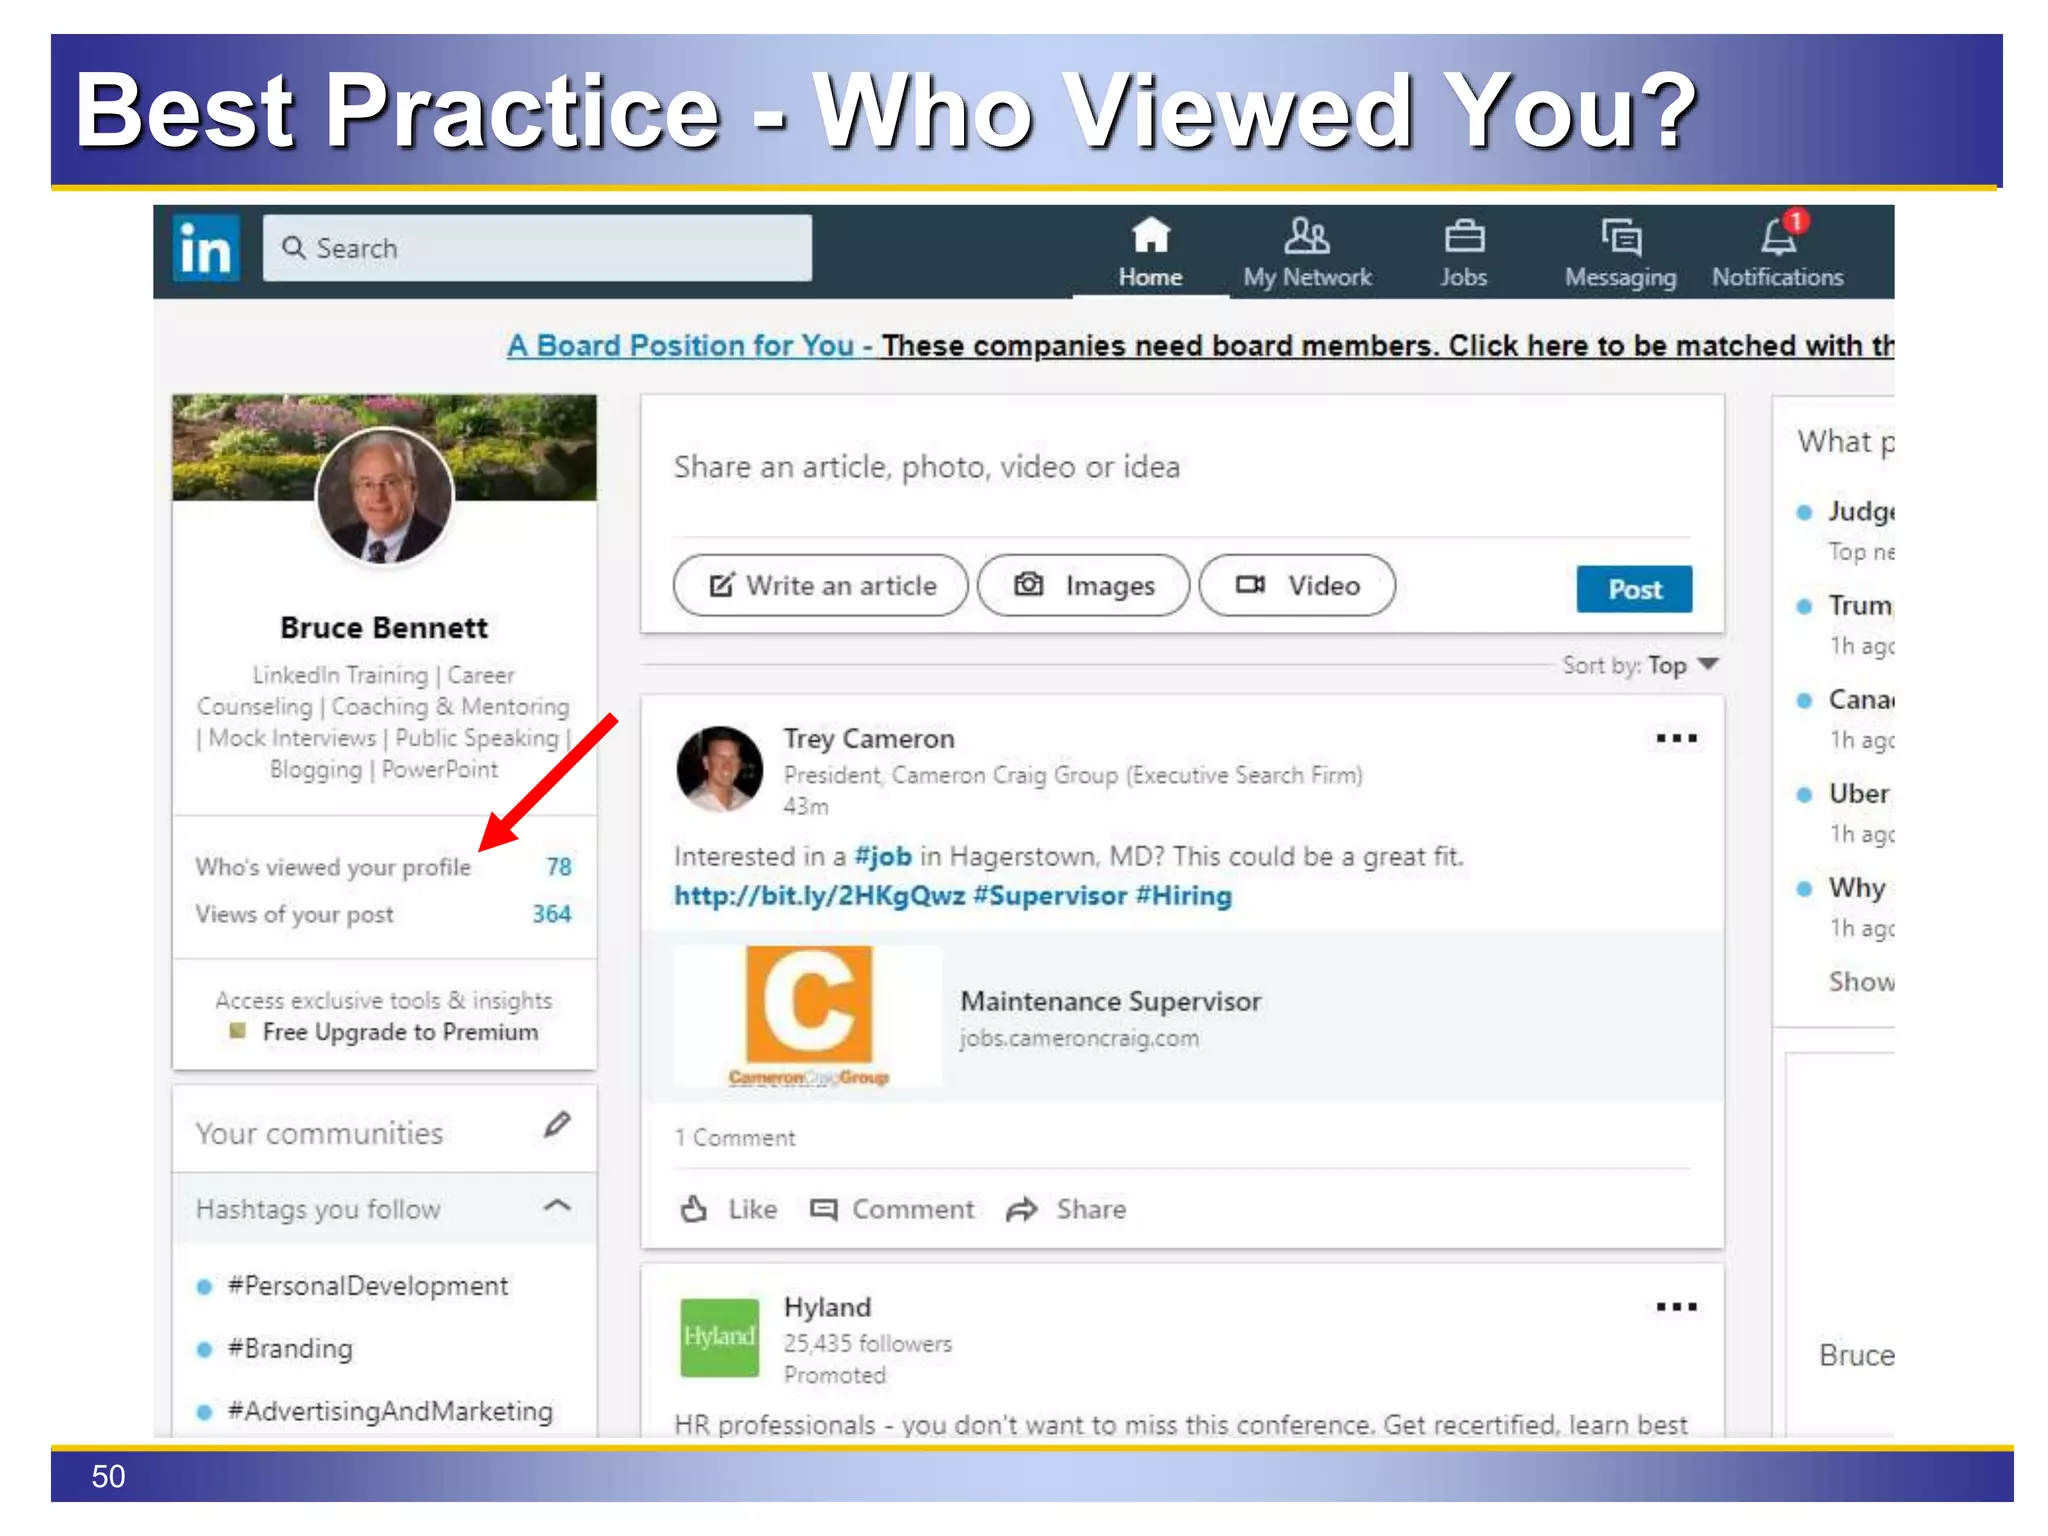Image resolution: width=2048 pixels, height=1536 pixels.
Task: Click Share an article, photo, video or idea
Action: [x=927, y=467]
